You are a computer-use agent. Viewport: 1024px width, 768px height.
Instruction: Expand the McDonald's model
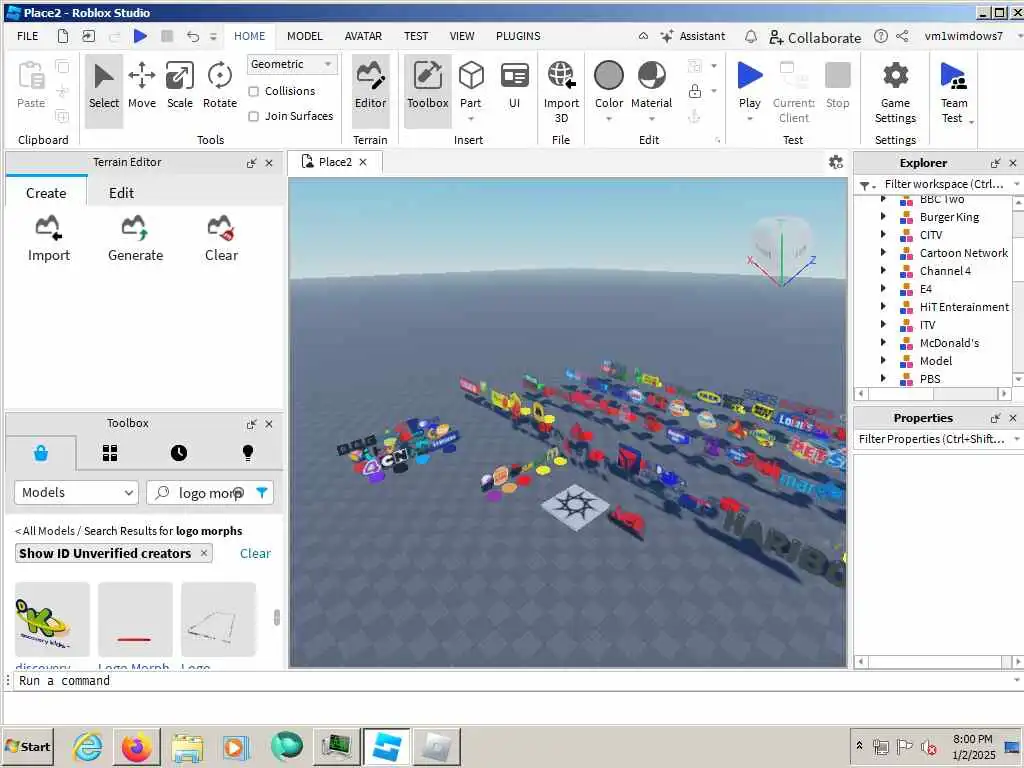pyautogui.click(x=883, y=342)
